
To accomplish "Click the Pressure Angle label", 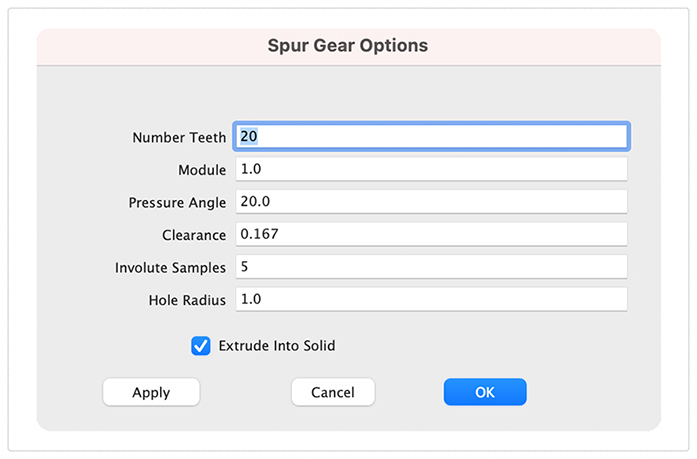I will coord(177,202).
